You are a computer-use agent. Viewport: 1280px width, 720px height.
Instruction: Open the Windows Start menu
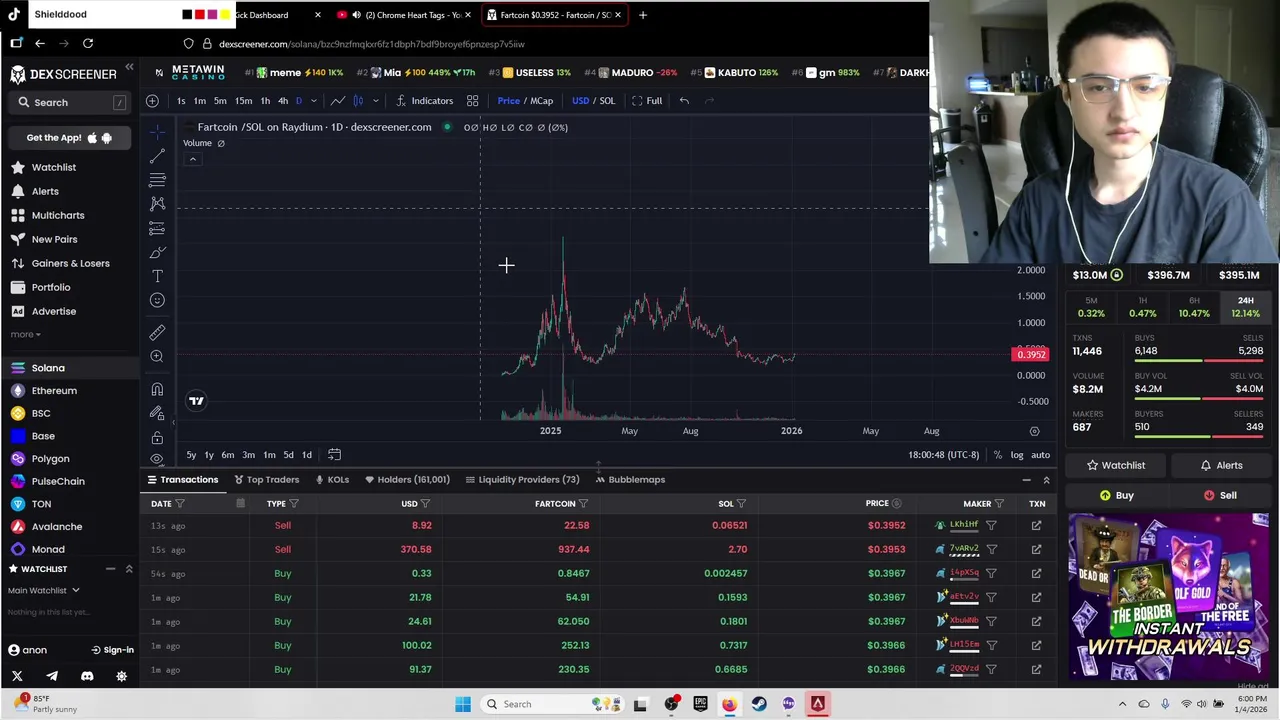click(x=463, y=704)
